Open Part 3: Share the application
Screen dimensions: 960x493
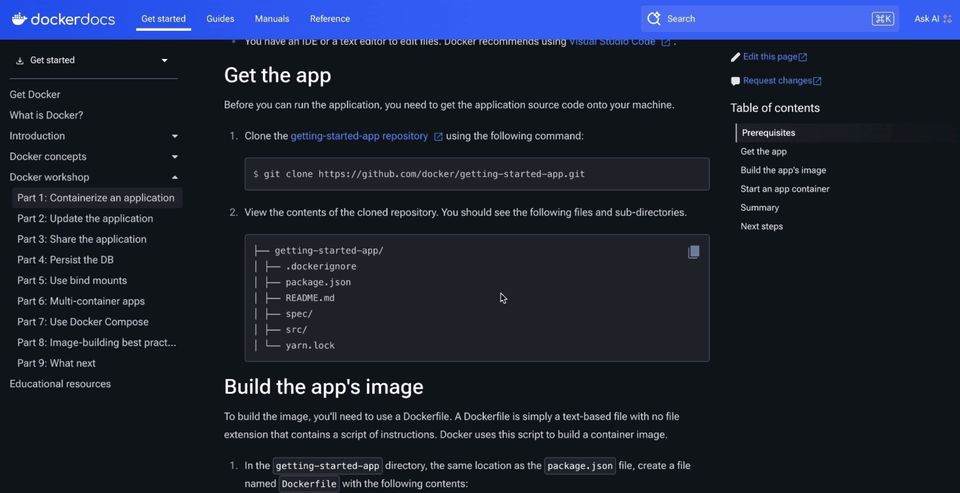tap(81, 239)
